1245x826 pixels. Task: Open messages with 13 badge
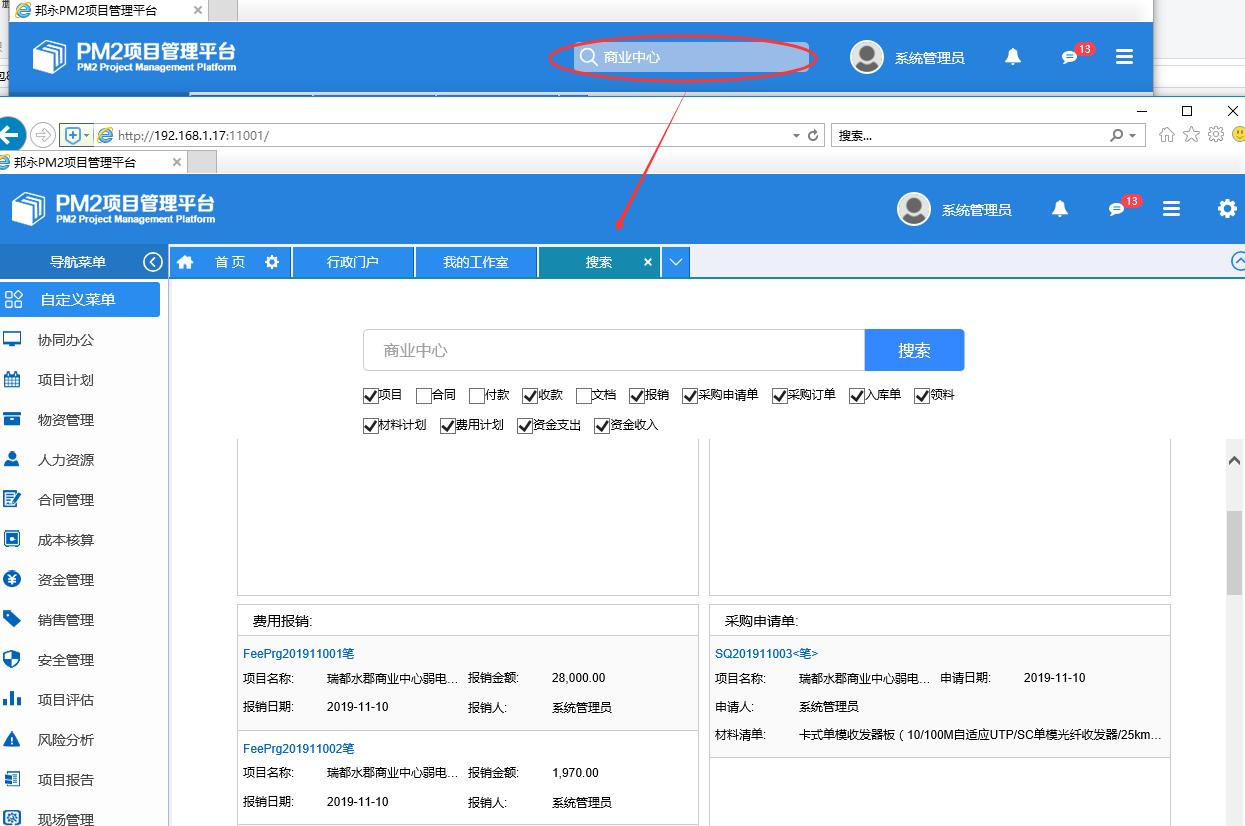point(1117,209)
